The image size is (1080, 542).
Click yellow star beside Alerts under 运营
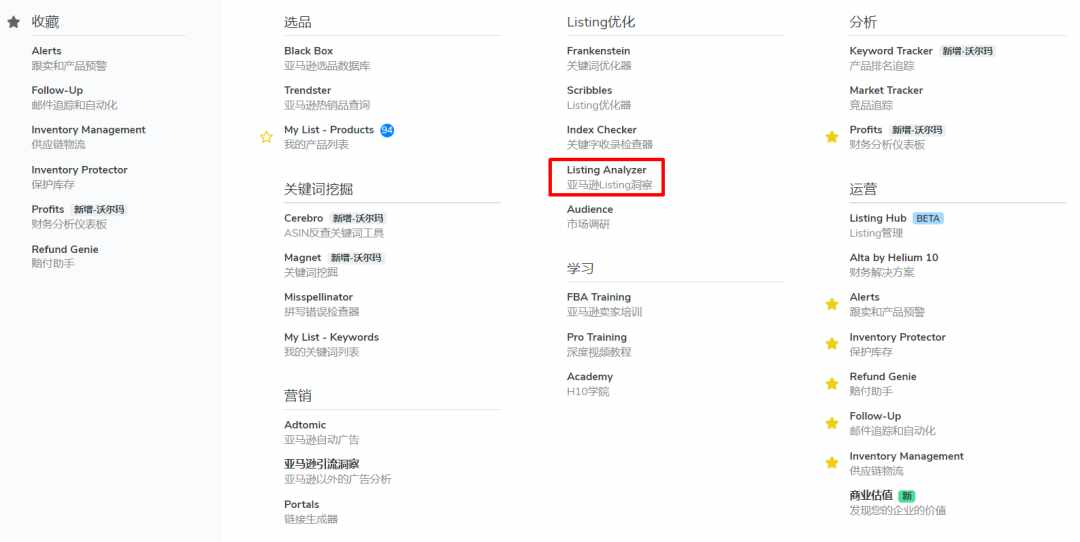[831, 304]
